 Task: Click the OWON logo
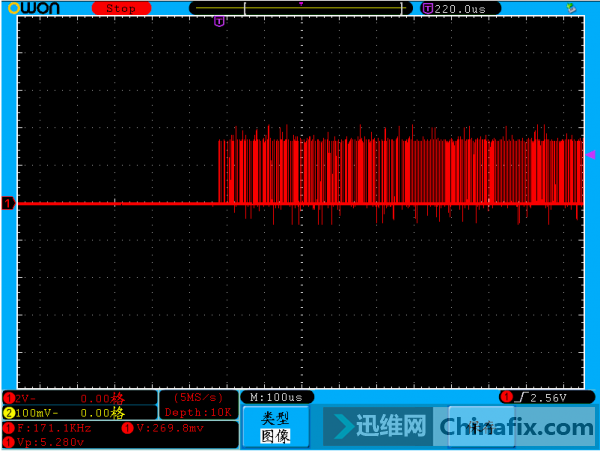click(31, 8)
